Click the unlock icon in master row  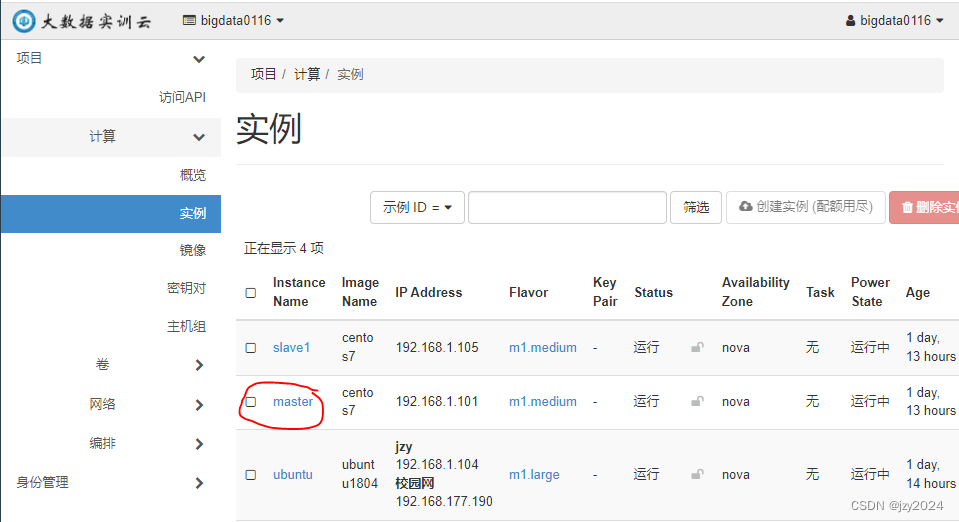[697, 401]
